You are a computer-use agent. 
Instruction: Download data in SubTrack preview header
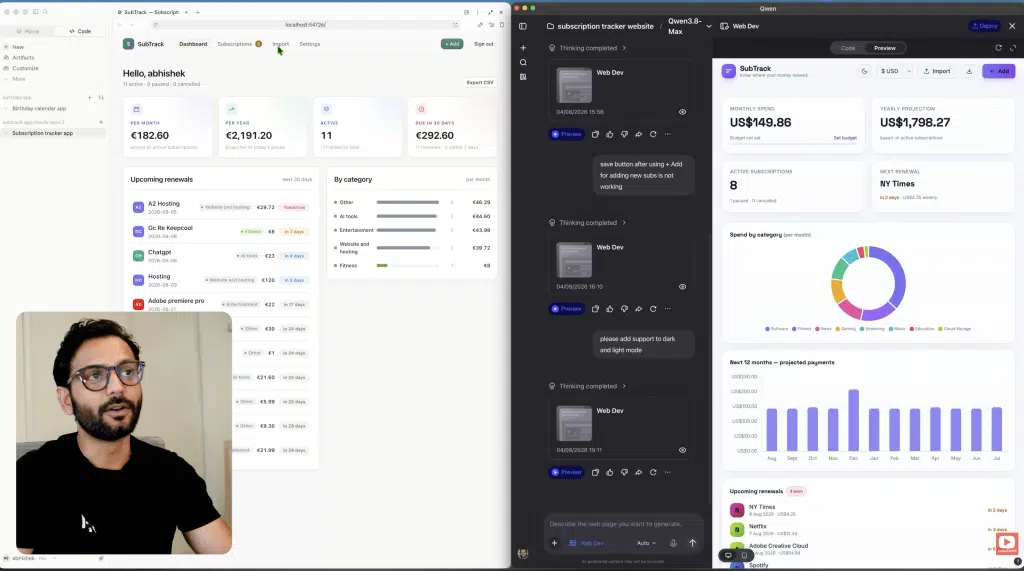click(969, 71)
